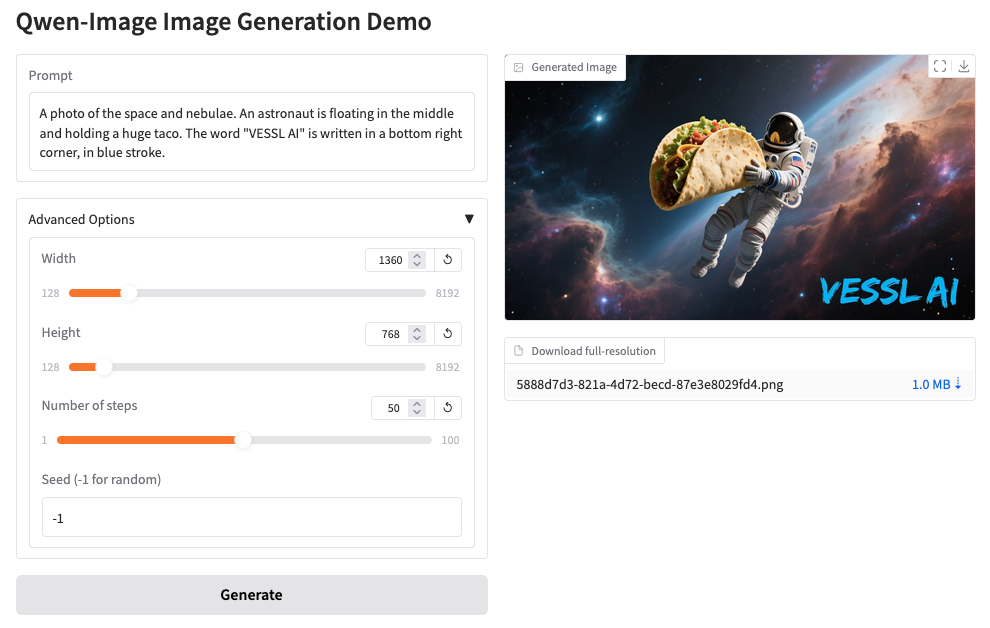
Task: Click the Number of steps slider handle
Action: (x=243, y=440)
